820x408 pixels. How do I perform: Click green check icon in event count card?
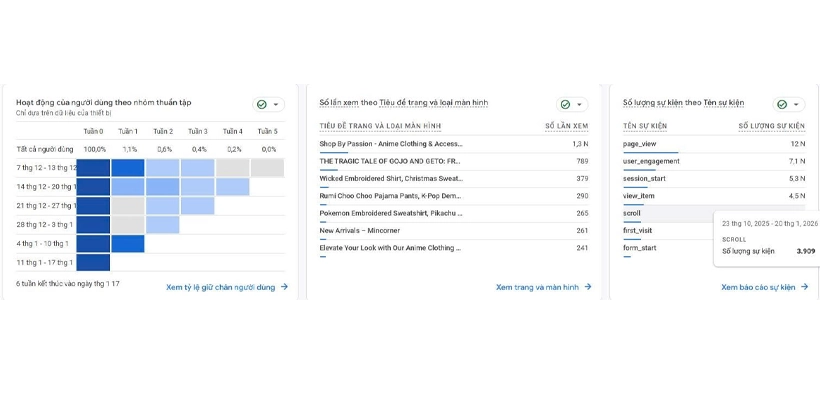(781, 104)
